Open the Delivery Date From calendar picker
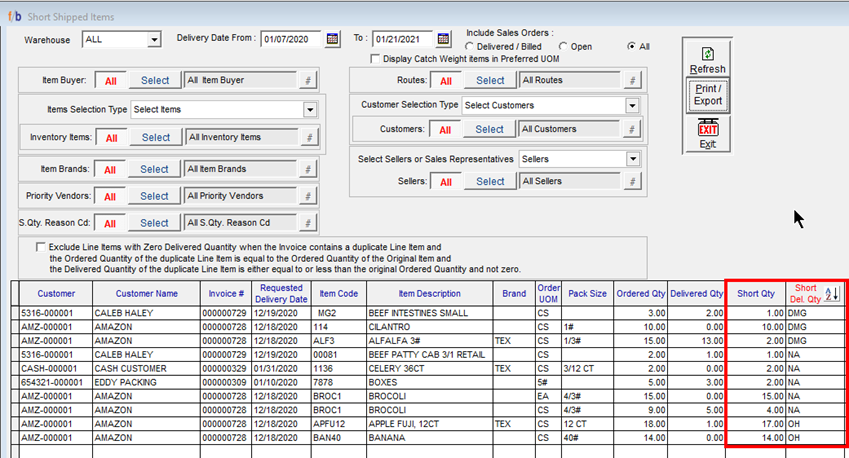Screen dimensions: 849x458 (331, 39)
